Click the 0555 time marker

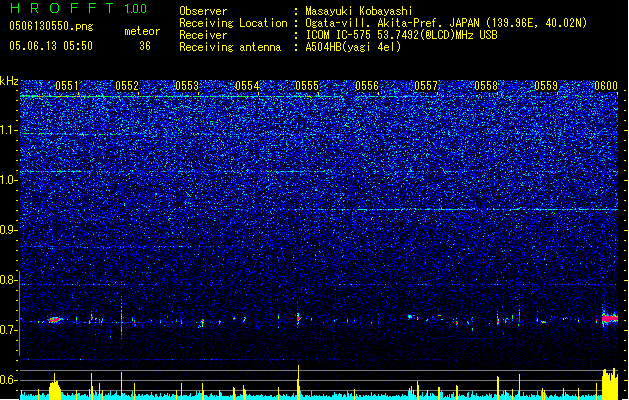click(307, 86)
